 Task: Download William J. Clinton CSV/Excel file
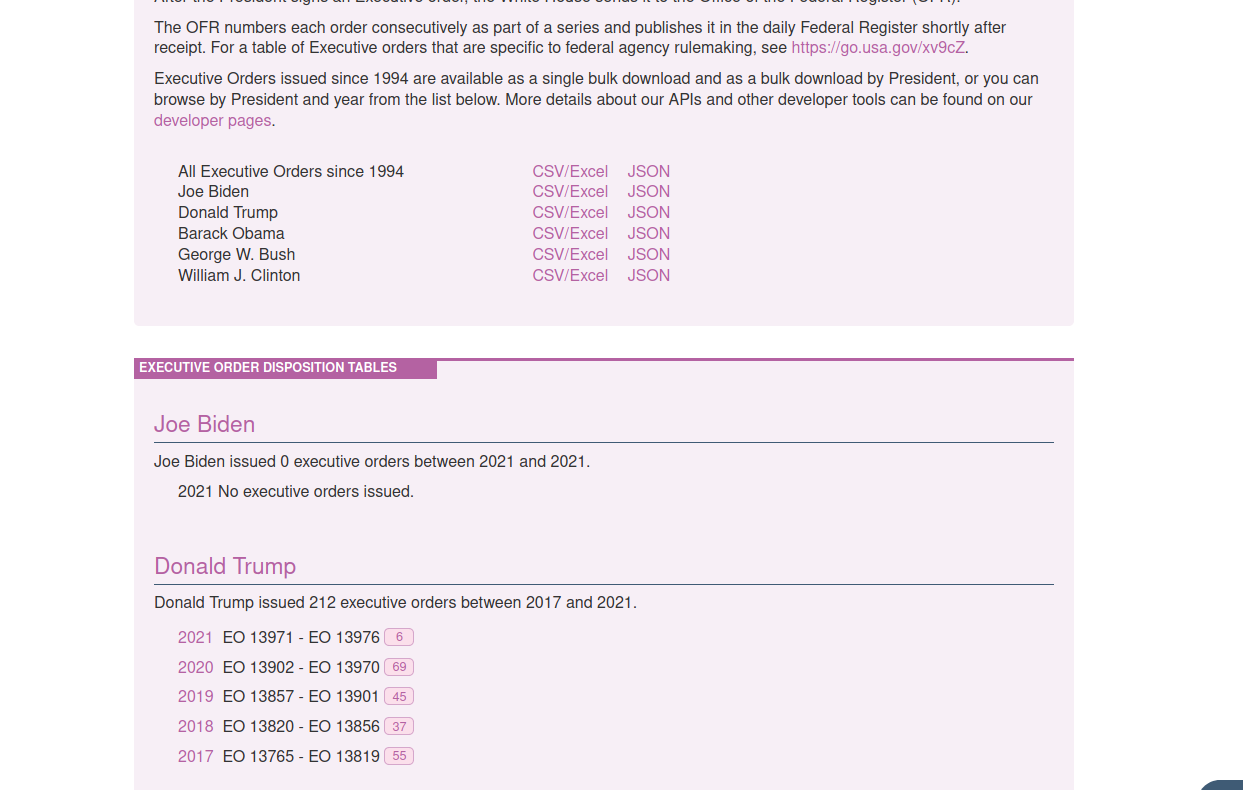coord(570,276)
